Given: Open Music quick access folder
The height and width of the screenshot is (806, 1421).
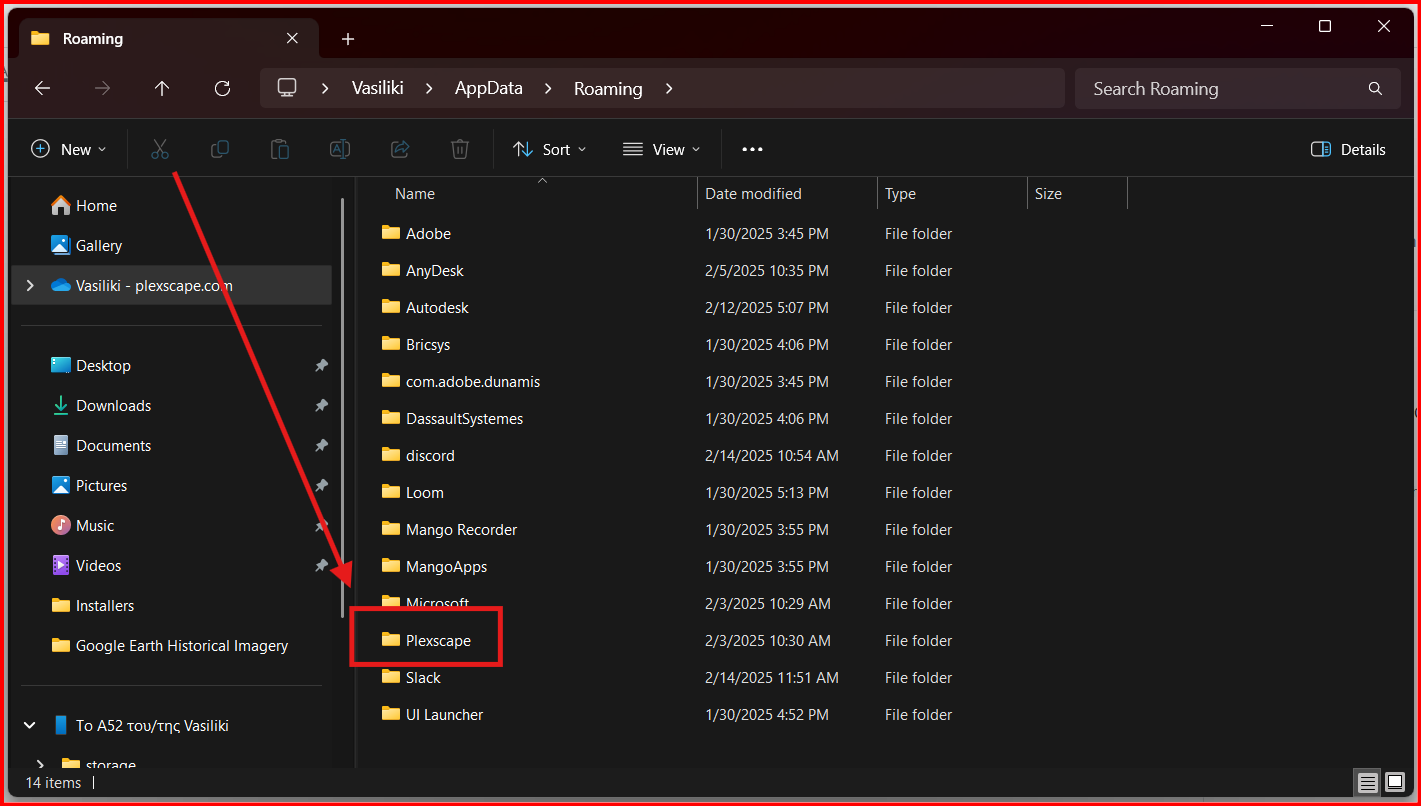Looking at the screenshot, I should [82, 525].
